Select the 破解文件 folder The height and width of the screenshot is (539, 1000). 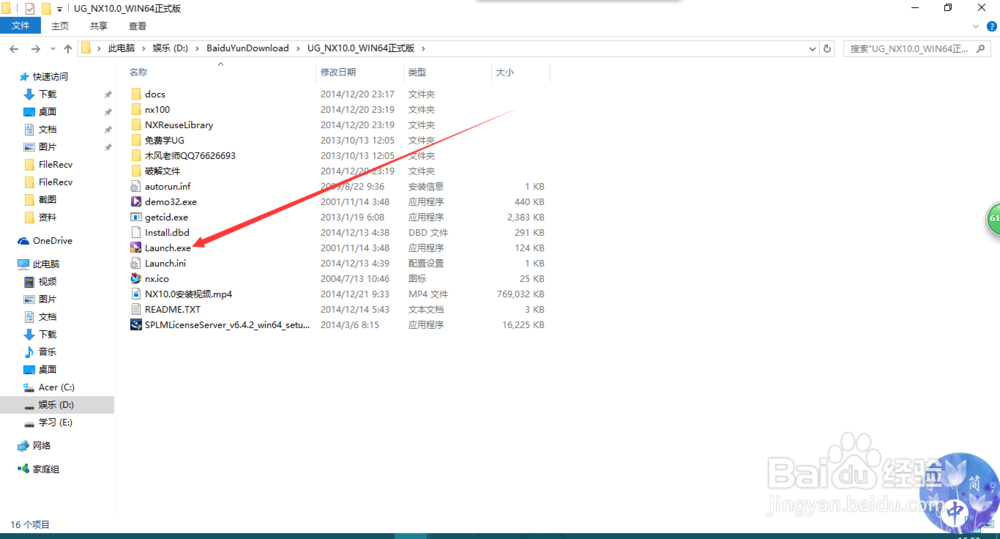pos(163,171)
